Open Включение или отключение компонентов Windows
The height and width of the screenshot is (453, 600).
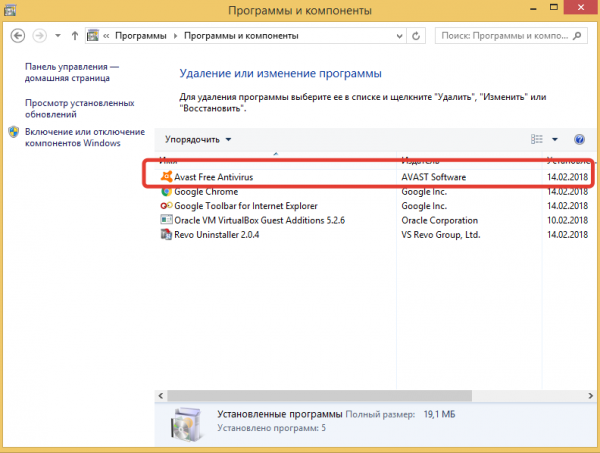[x=85, y=137]
